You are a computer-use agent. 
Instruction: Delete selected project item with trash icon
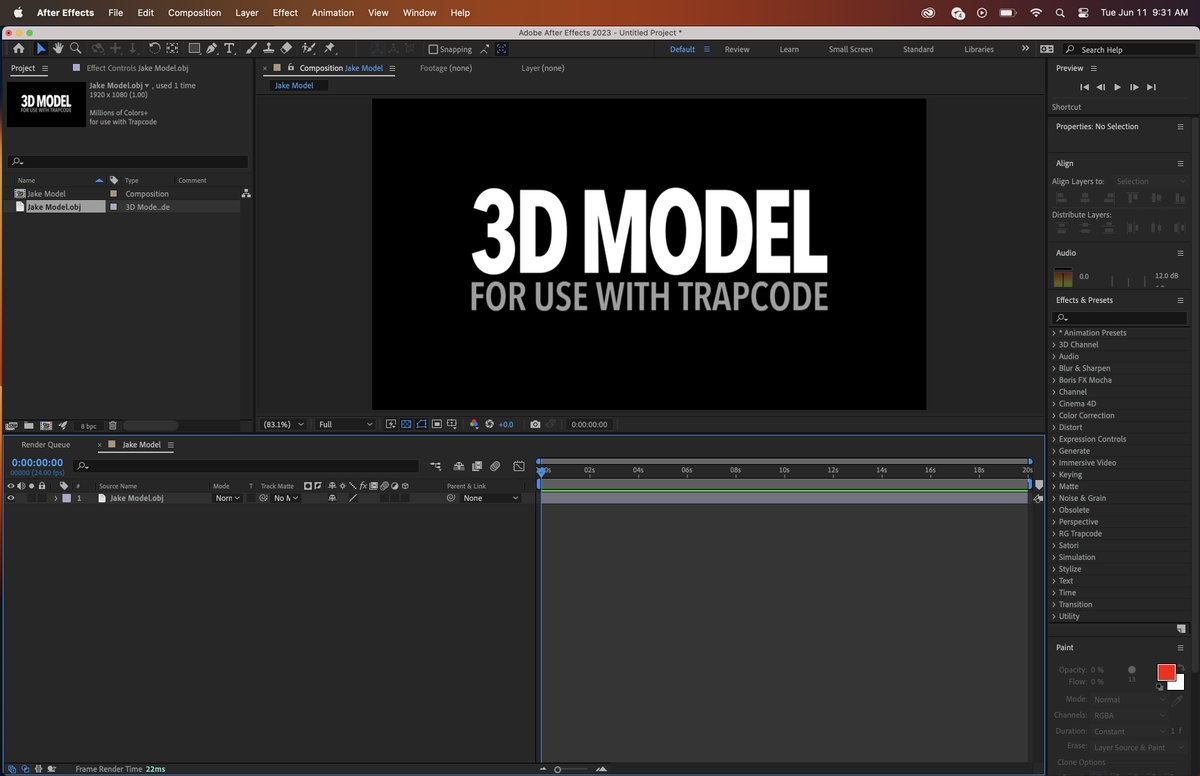[x=112, y=426]
